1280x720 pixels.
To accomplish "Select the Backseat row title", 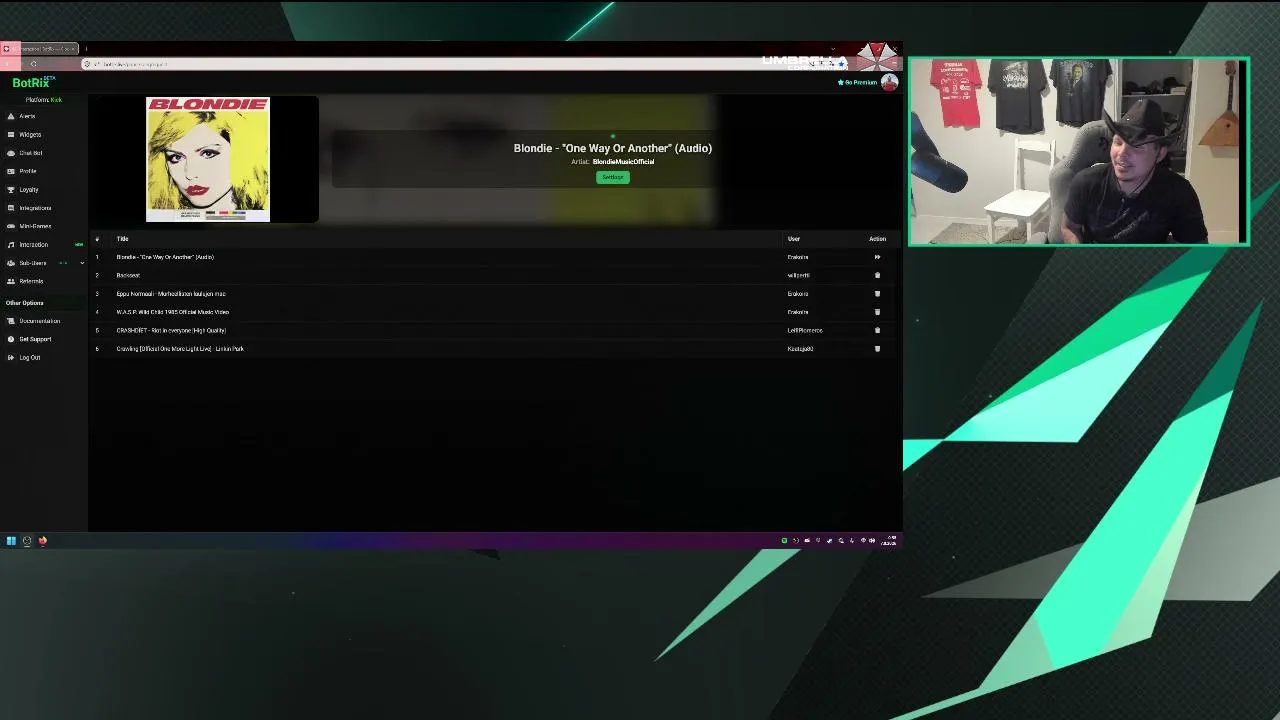I will pos(128,275).
